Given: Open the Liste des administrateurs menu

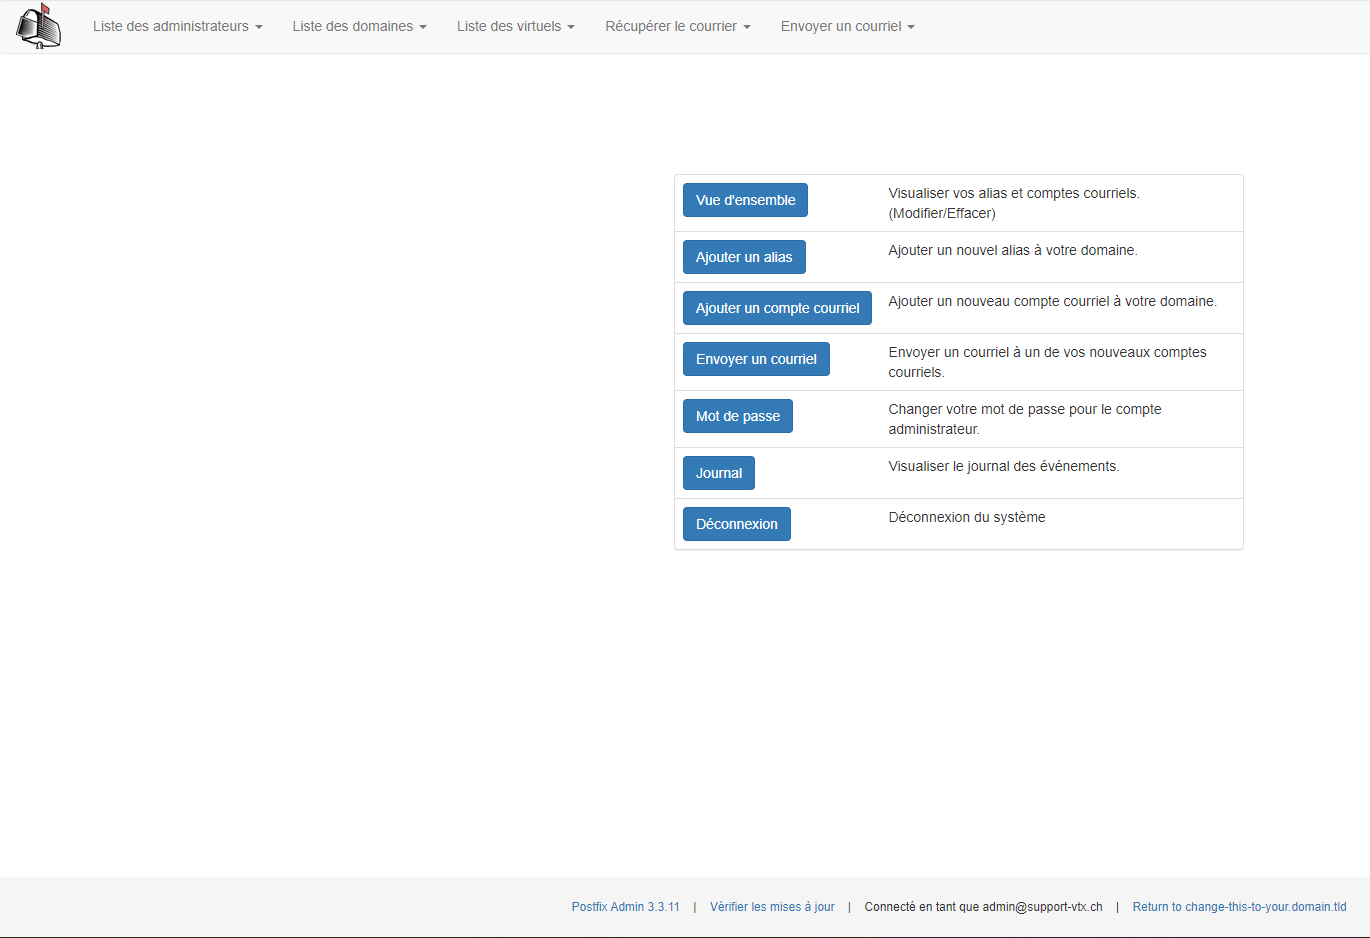Looking at the screenshot, I should point(178,26).
